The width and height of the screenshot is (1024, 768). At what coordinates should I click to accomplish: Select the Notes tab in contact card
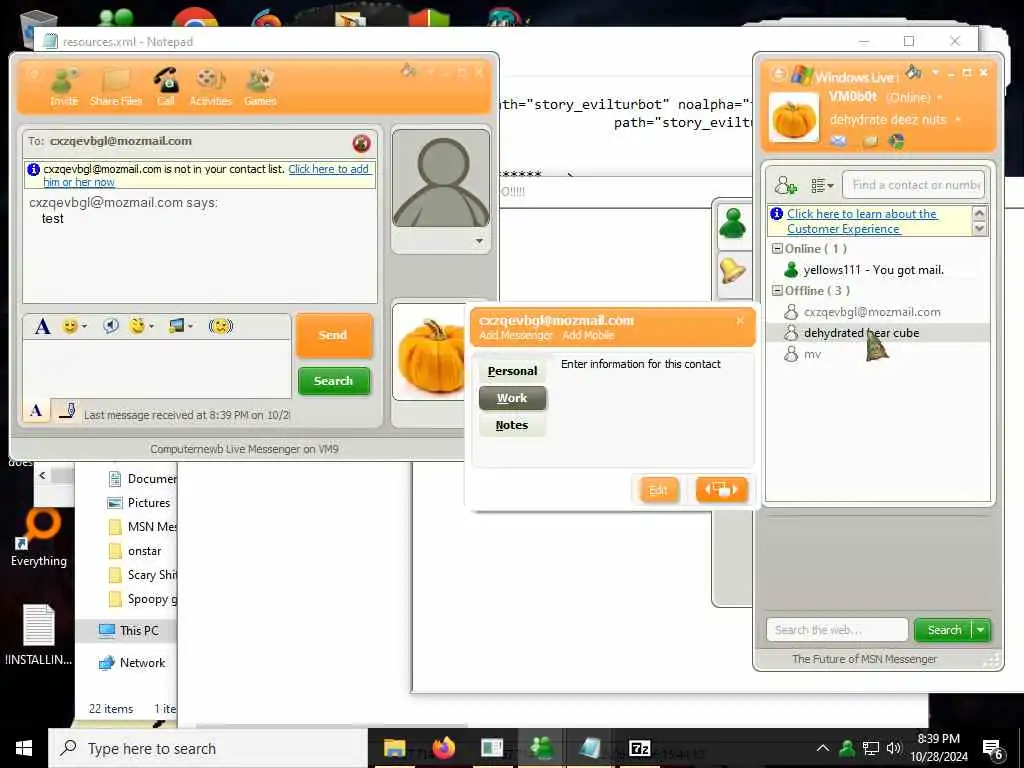click(x=512, y=425)
